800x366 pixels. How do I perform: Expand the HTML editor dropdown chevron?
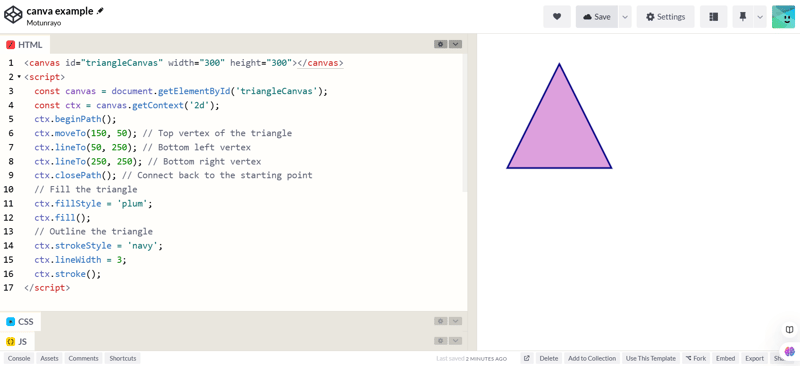point(455,44)
